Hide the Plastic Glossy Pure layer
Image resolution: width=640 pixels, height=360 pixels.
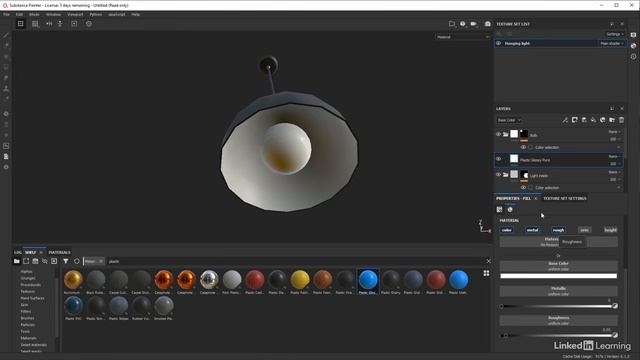tap(498, 159)
